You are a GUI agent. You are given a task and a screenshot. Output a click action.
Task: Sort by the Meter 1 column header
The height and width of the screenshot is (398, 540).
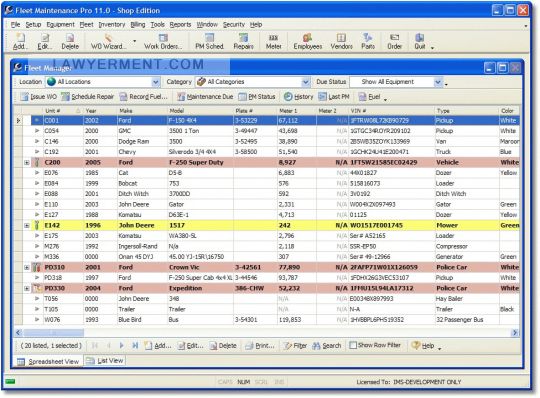coord(296,111)
